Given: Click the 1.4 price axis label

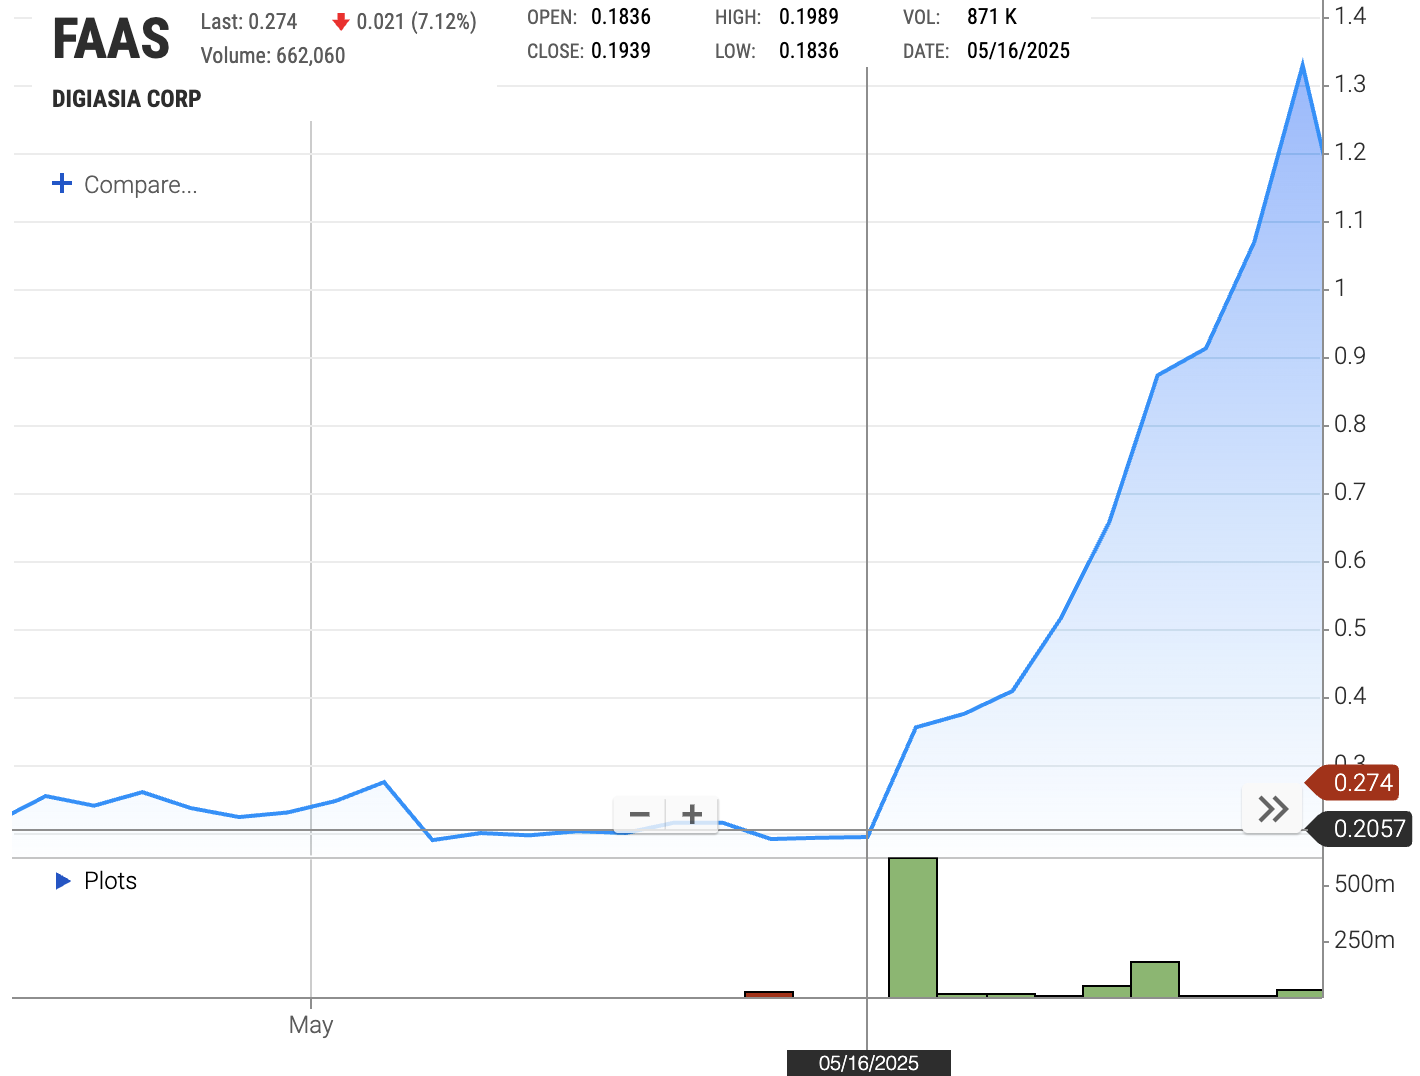Looking at the screenshot, I should [1350, 16].
